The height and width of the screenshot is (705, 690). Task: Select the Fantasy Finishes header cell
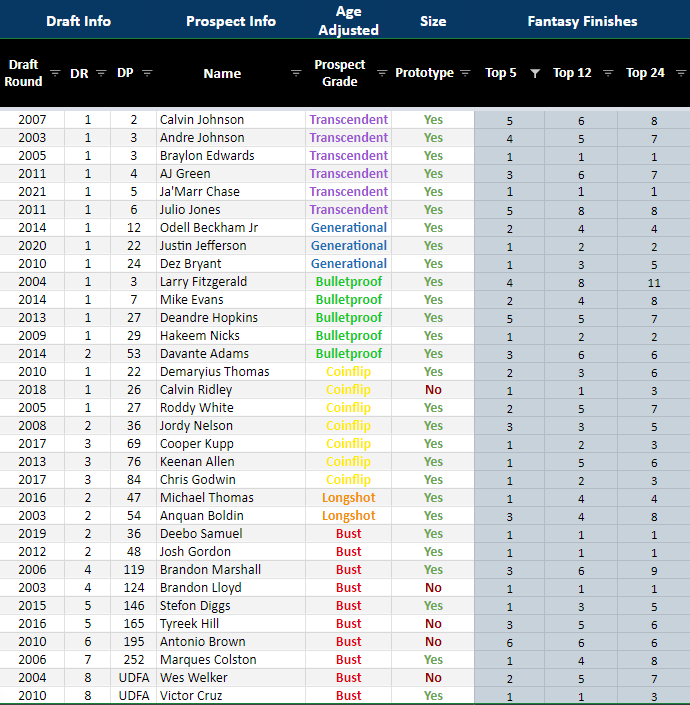(582, 21)
